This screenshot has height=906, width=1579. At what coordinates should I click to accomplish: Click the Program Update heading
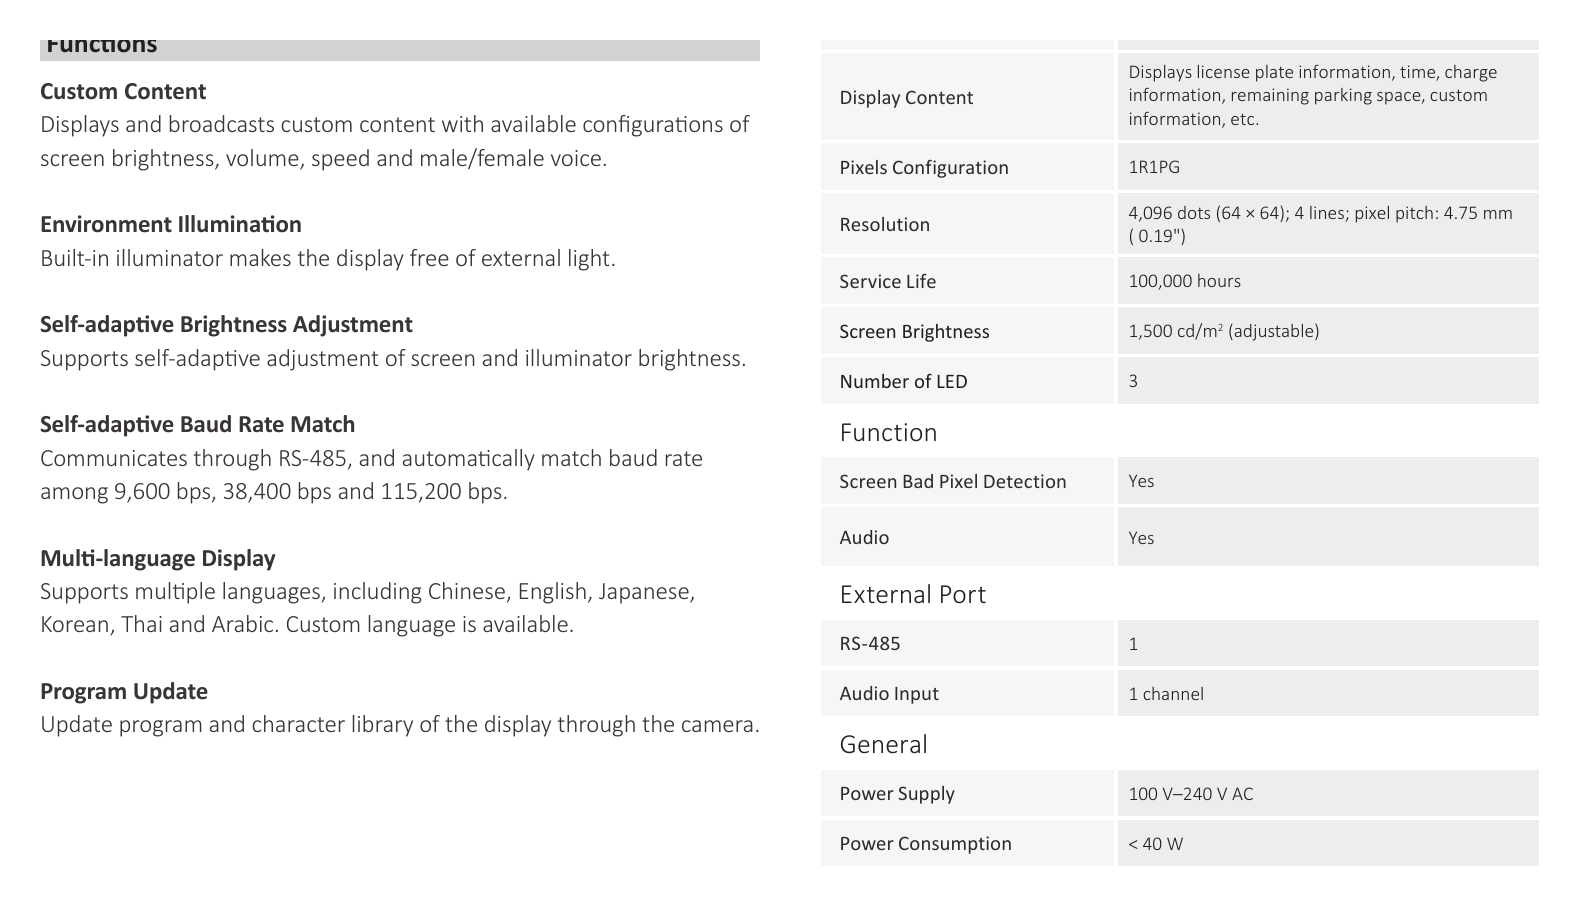pyautogui.click(x=124, y=692)
